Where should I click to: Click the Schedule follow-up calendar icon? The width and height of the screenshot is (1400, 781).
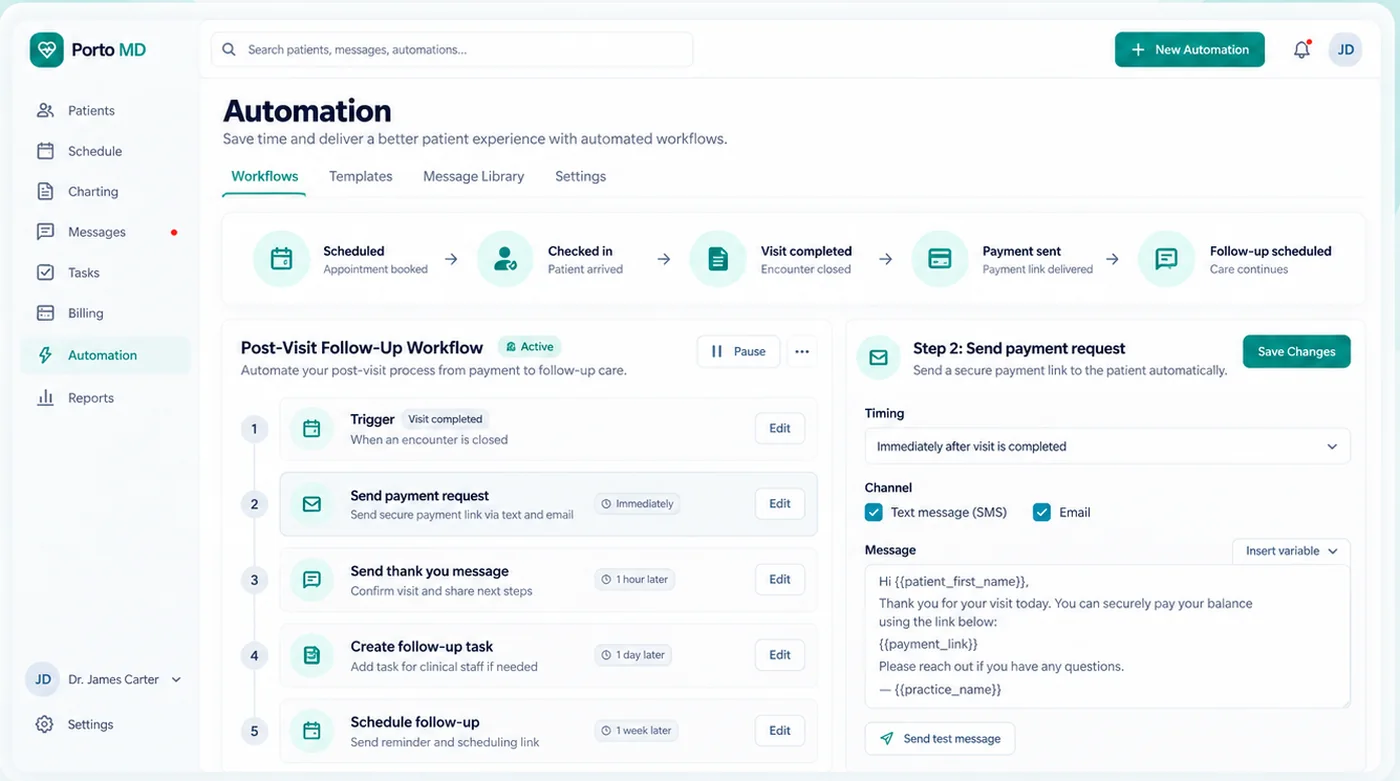(x=312, y=731)
